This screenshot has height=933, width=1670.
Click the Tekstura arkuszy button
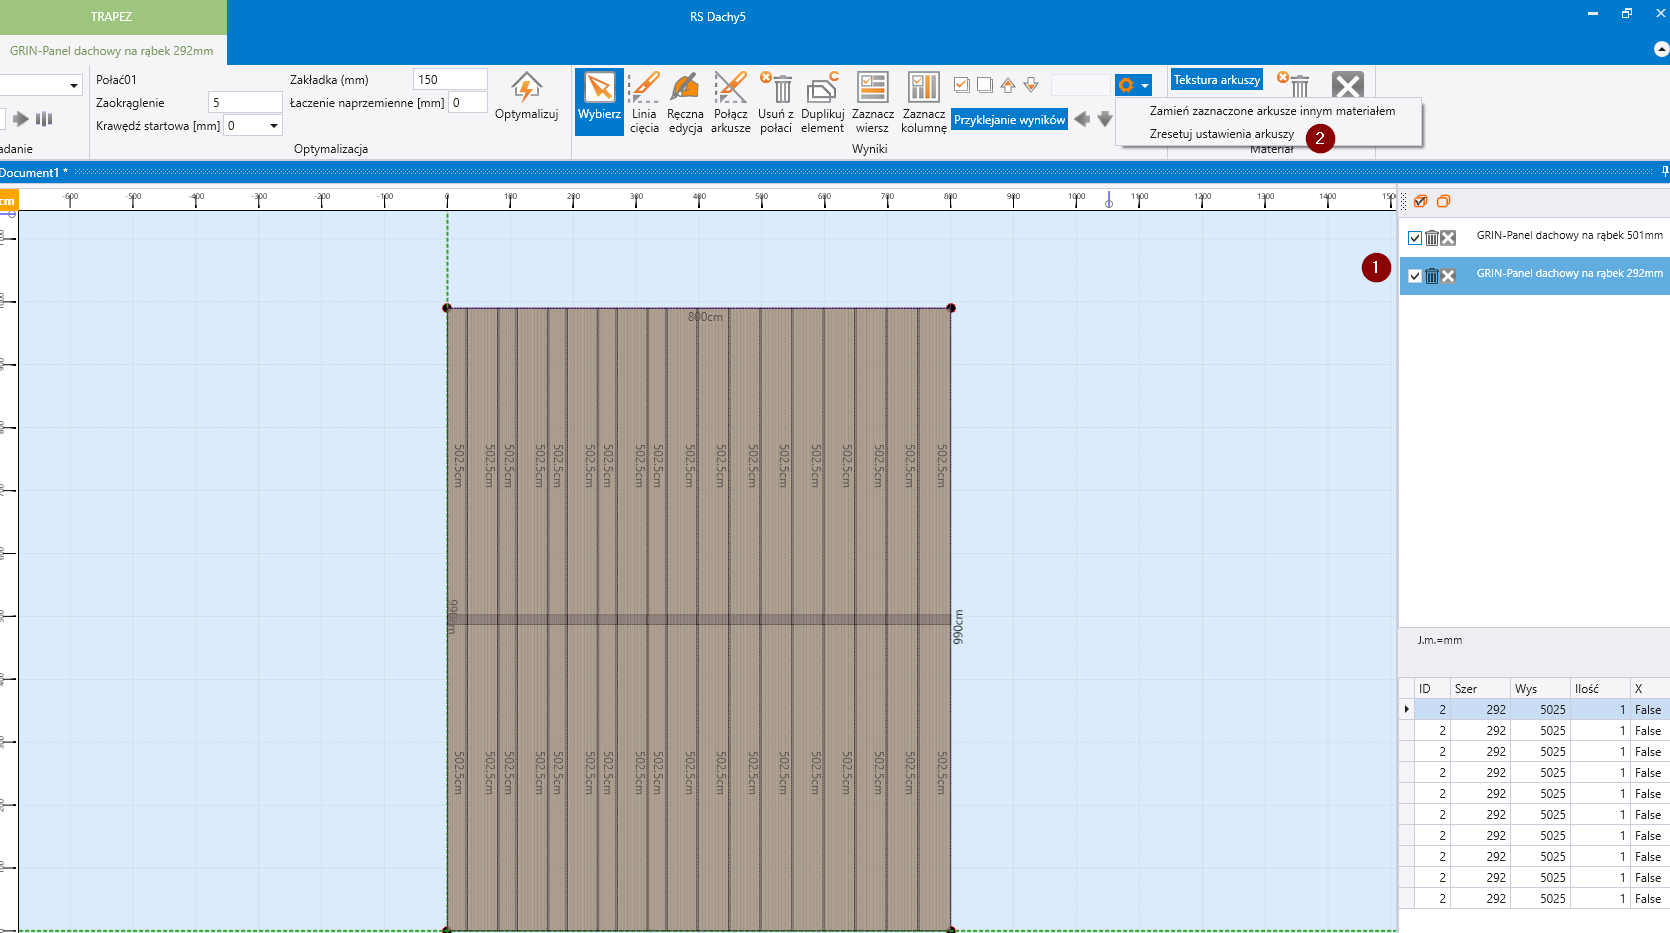pos(1216,80)
